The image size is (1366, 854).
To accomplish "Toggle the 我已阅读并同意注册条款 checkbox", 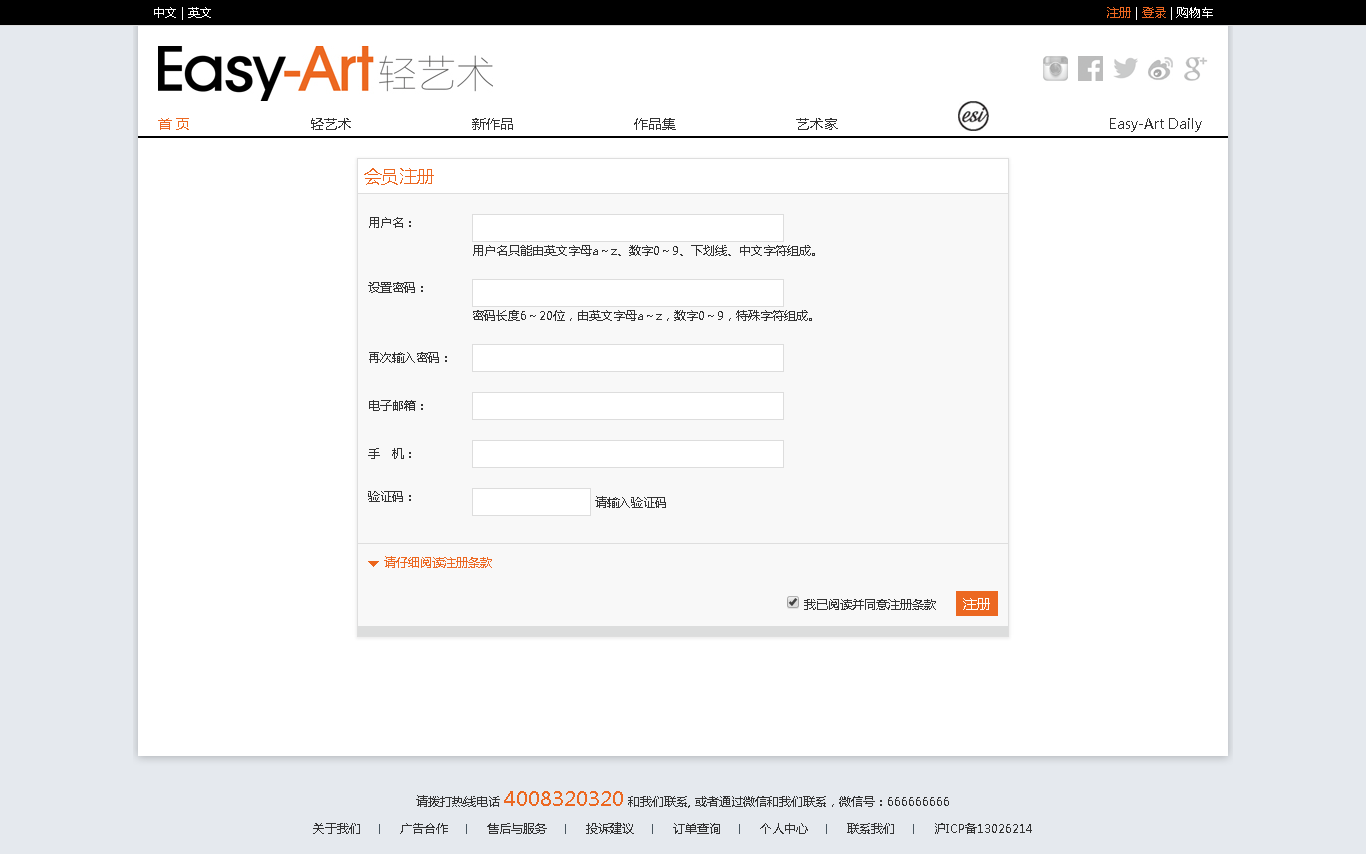I will pyautogui.click(x=793, y=602).
